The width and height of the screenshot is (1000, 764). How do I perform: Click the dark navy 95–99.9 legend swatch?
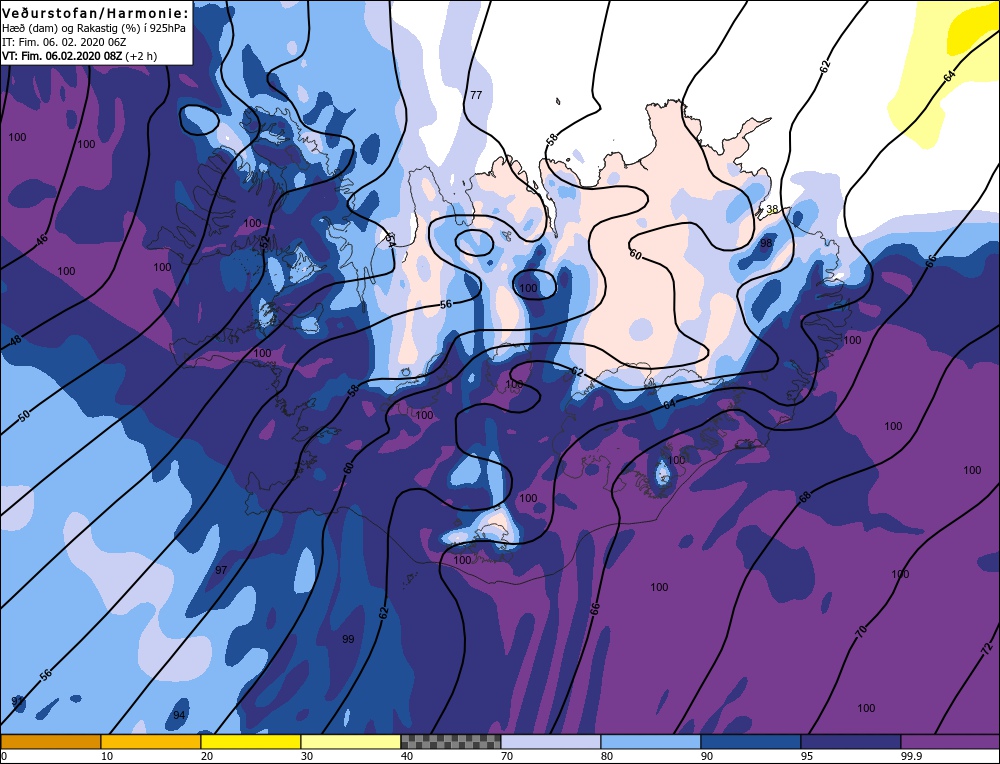(851, 742)
